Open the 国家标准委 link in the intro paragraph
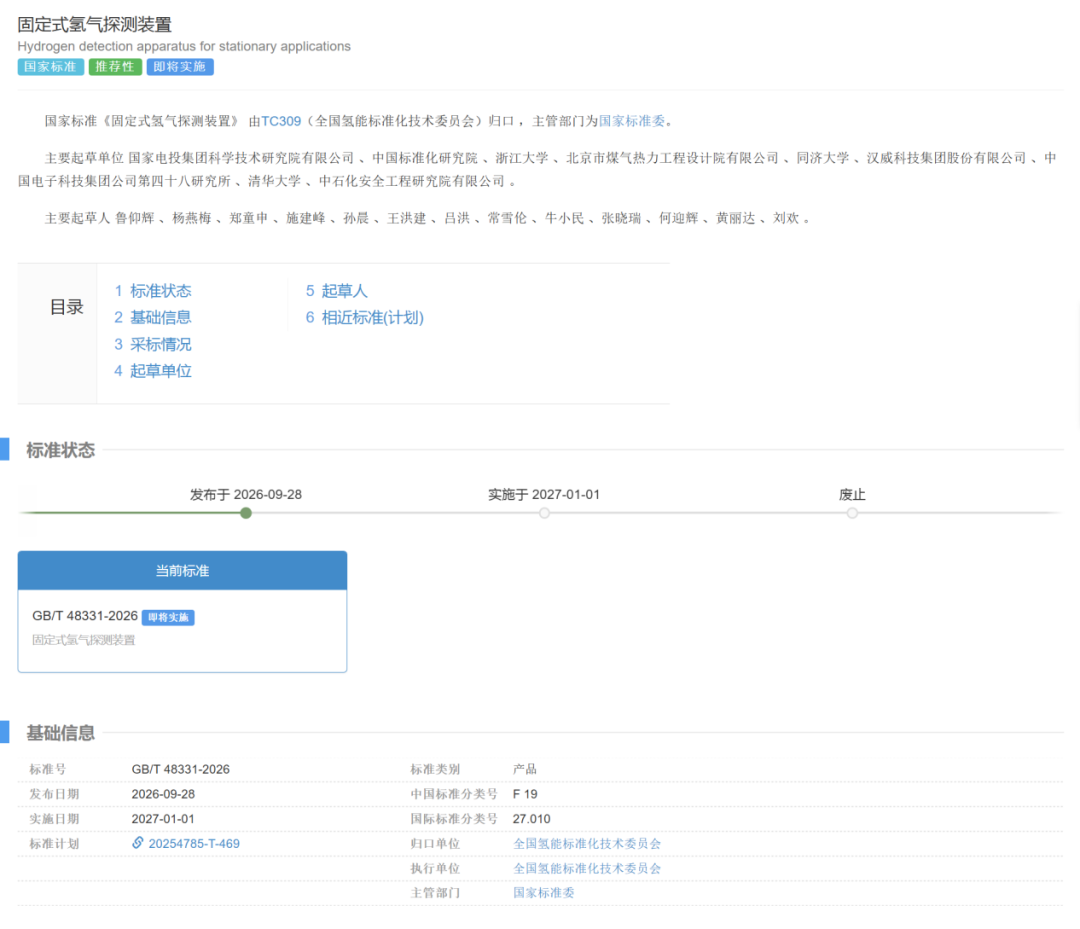This screenshot has width=1080, height=929. pos(632,121)
